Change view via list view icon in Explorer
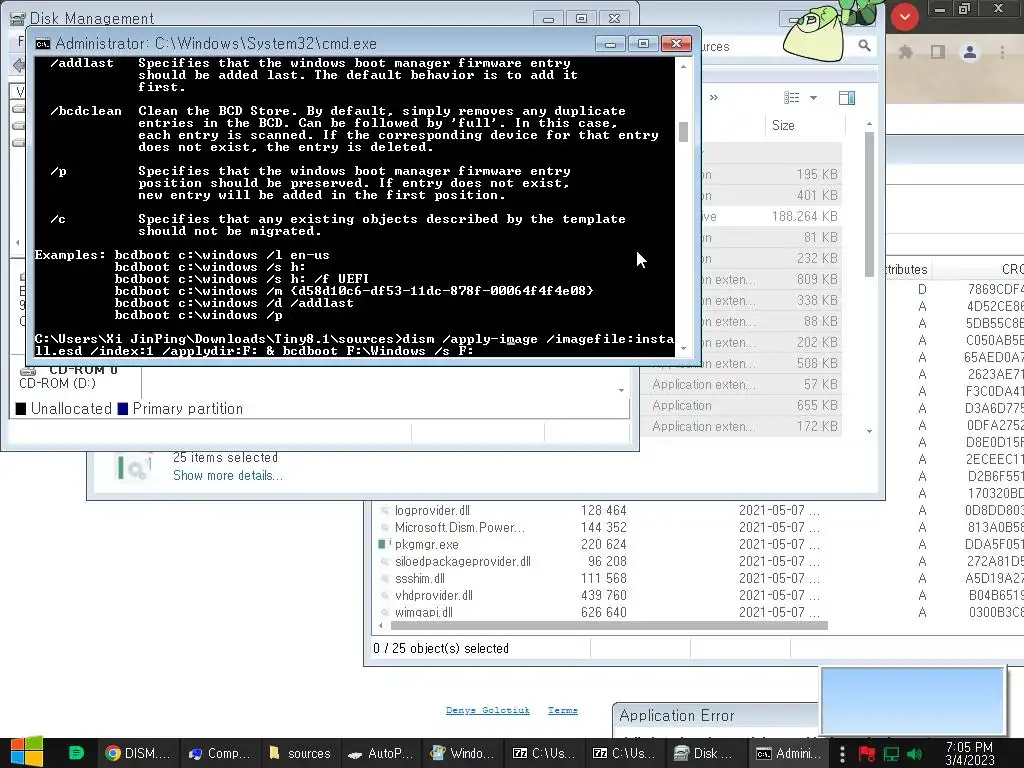The image size is (1024, 768). click(x=792, y=98)
